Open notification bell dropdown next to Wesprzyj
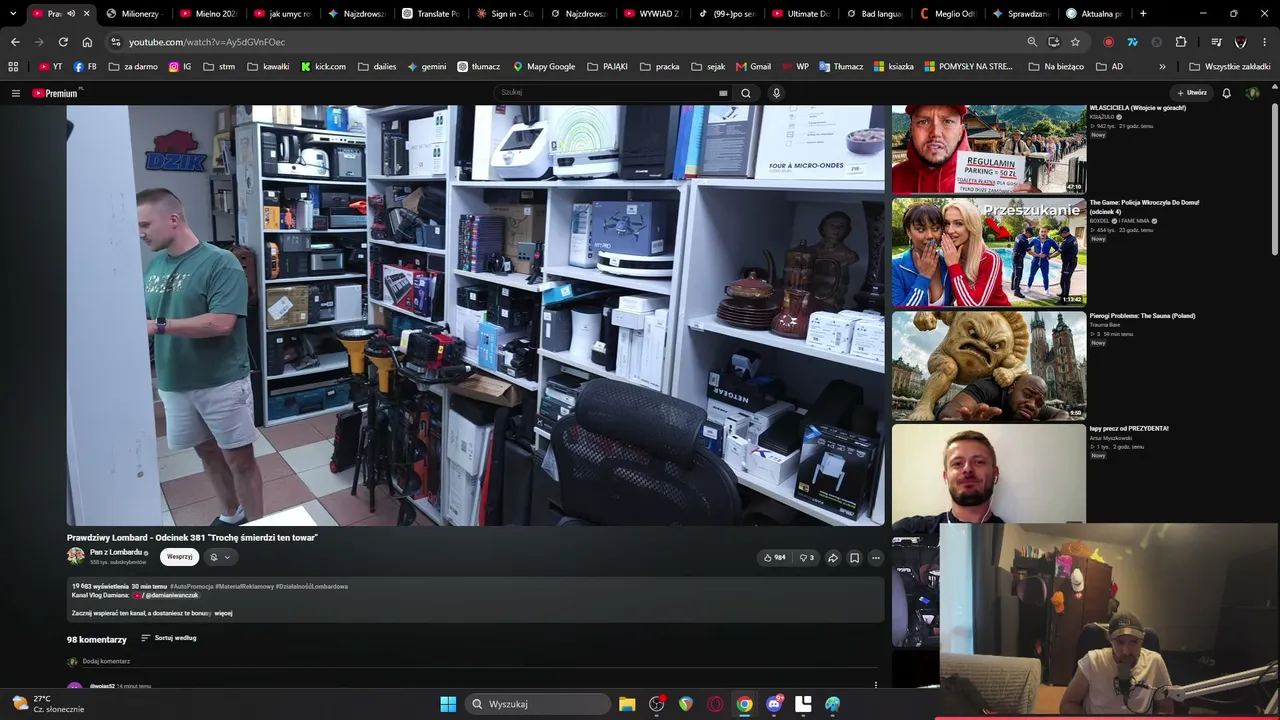The width and height of the screenshot is (1280, 720). tap(220, 557)
